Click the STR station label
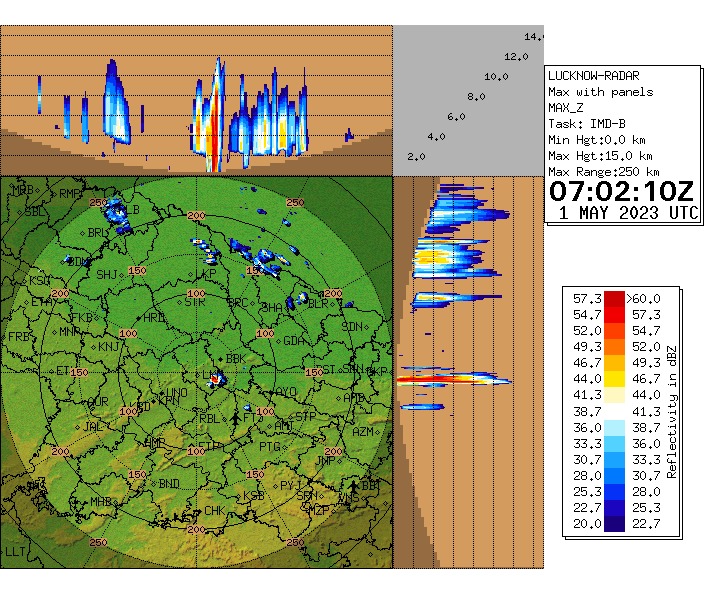 pyautogui.click(x=195, y=302)
